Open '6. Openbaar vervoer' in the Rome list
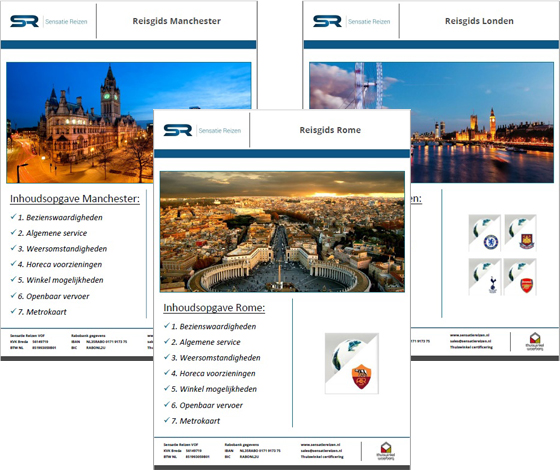The image size is (560, 470). coord(207,405)
